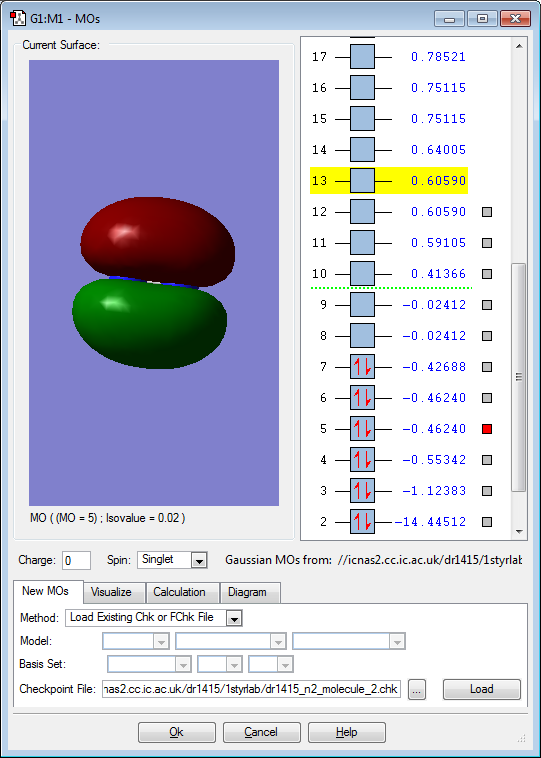Switch to the Visualize tab

pyautogui.click(x=111, y=592)
